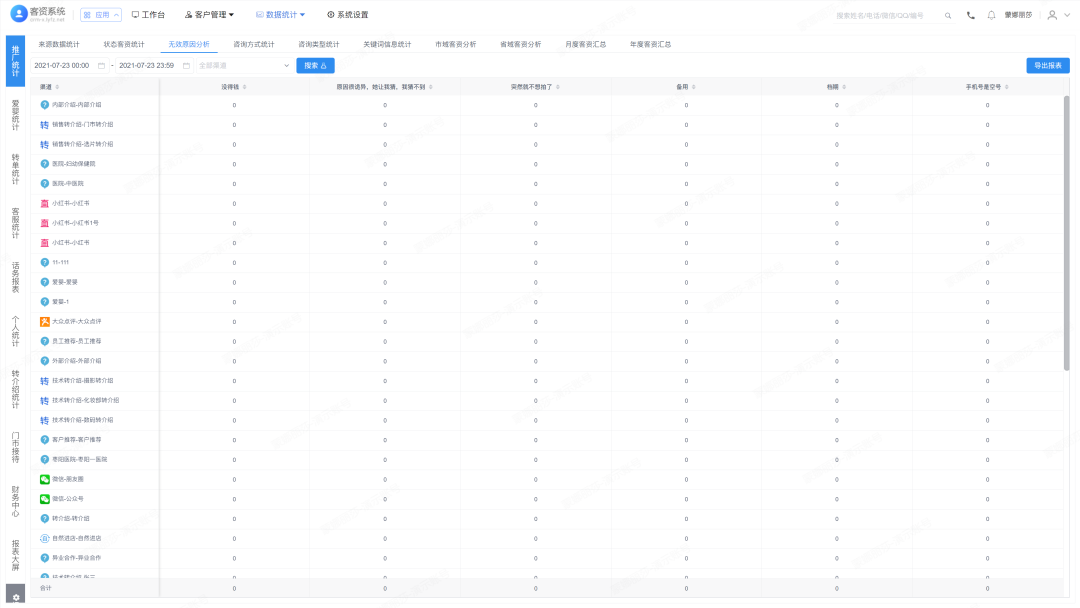The image size is (1080, 608).
Task: Switch to the 市域客资分析 tab
Action: click(455, 44)
